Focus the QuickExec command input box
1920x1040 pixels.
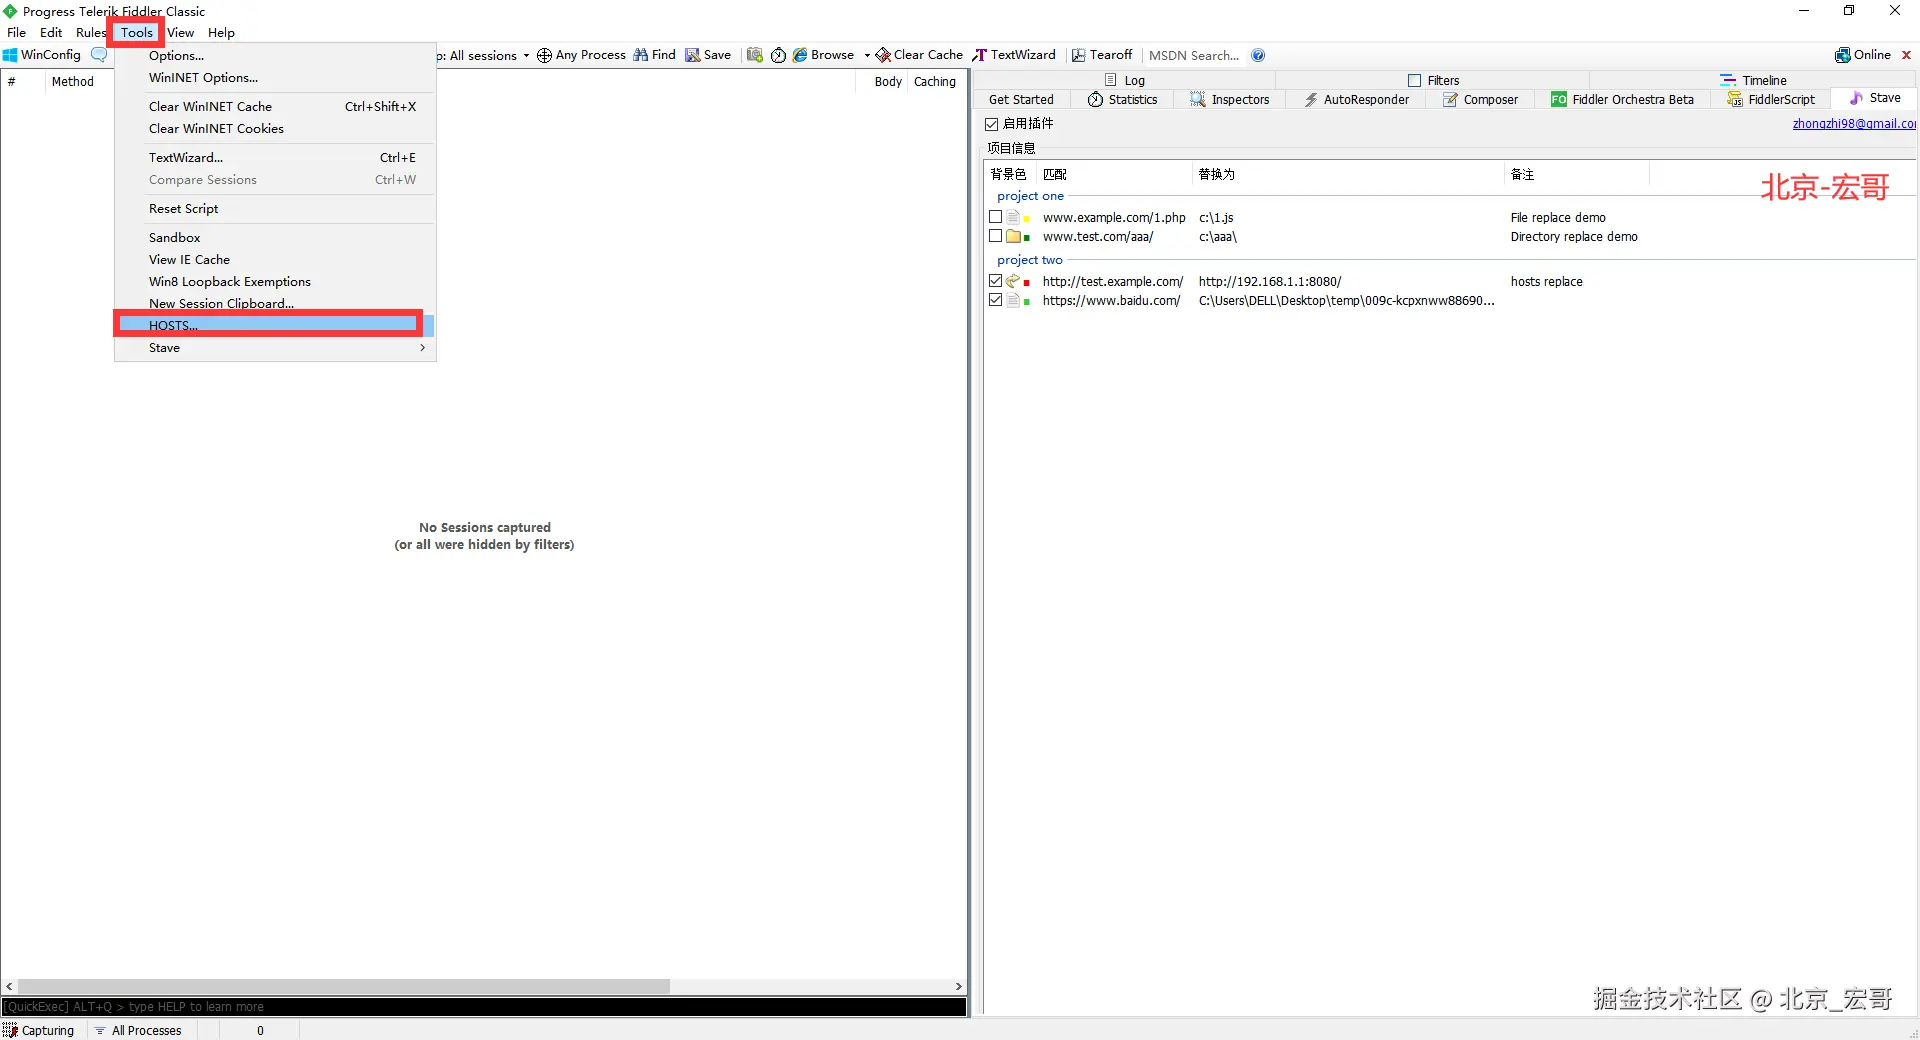coord(484,1007)
